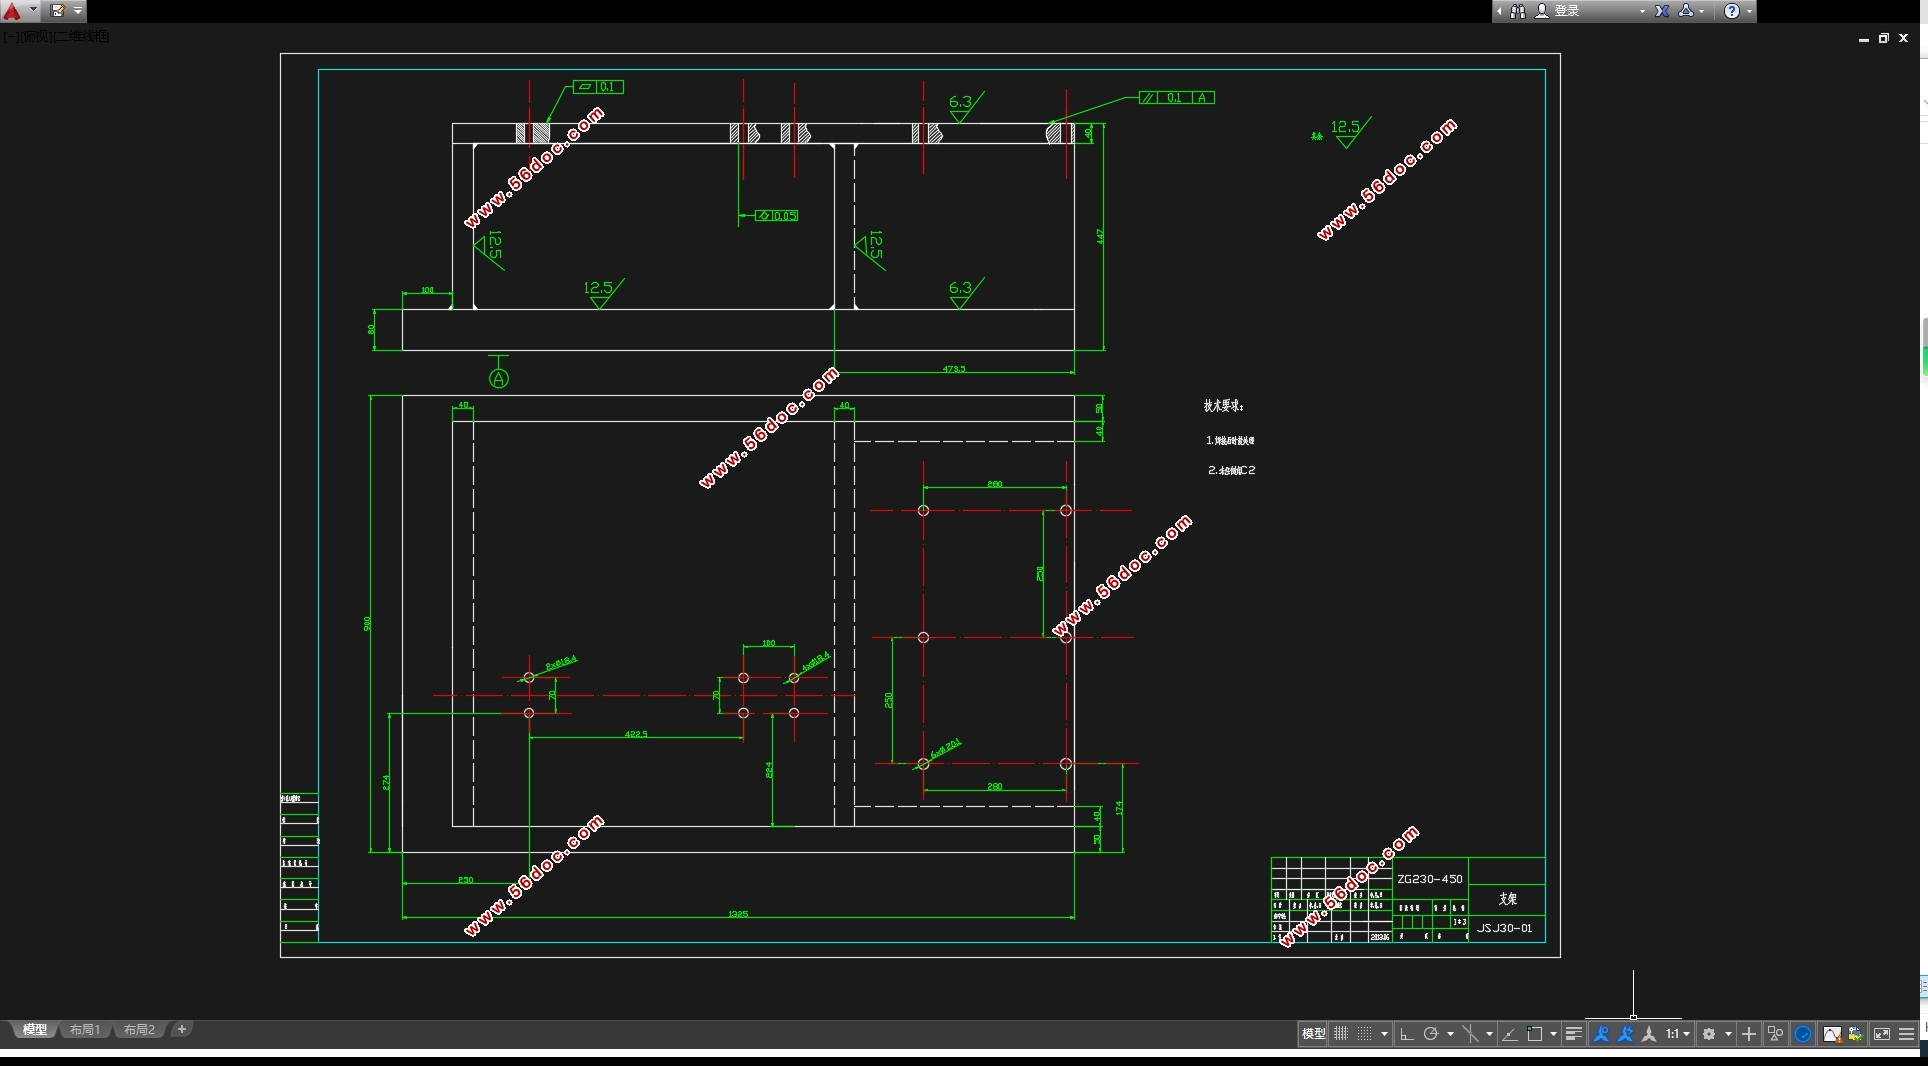
Task: Collapse the InfoCenter left arrow
Action: 1499,11
